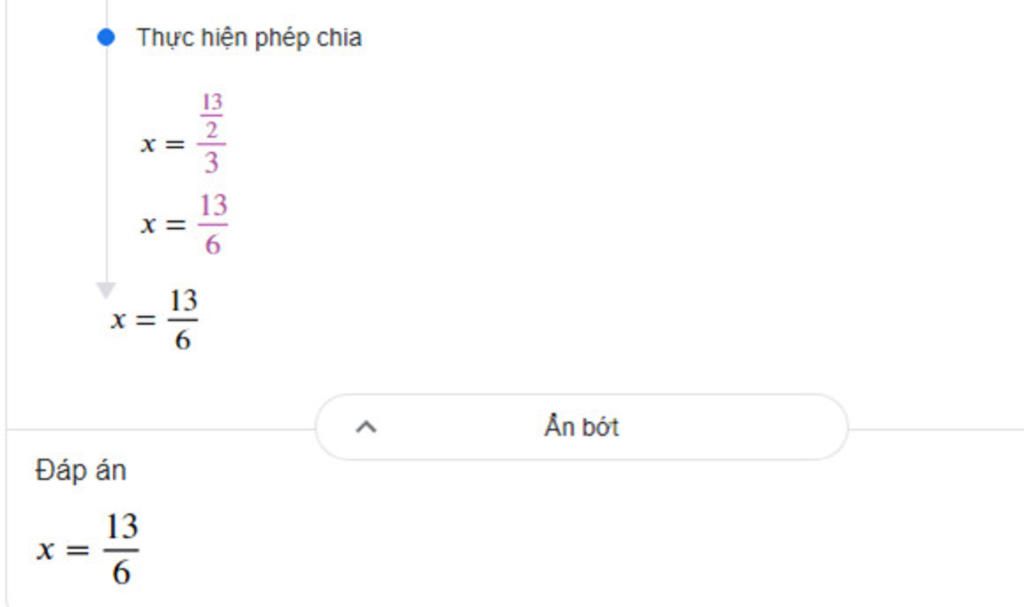The image size is (1024, 607).
Task: Click the gray arrowhead ending the step line
Action: click(x=106, y=291)
